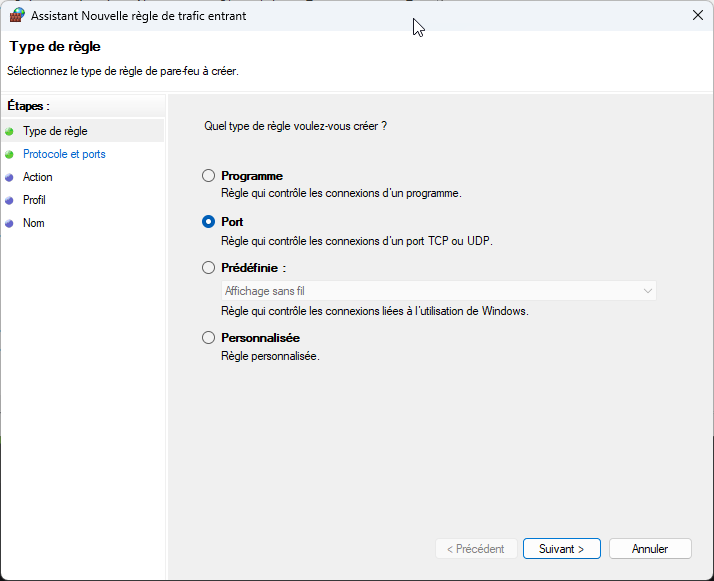The height and width of the screenshot is (581, 714).
Task: Choose the Prédéfinie radio button
Action: [x=208, y=268]
